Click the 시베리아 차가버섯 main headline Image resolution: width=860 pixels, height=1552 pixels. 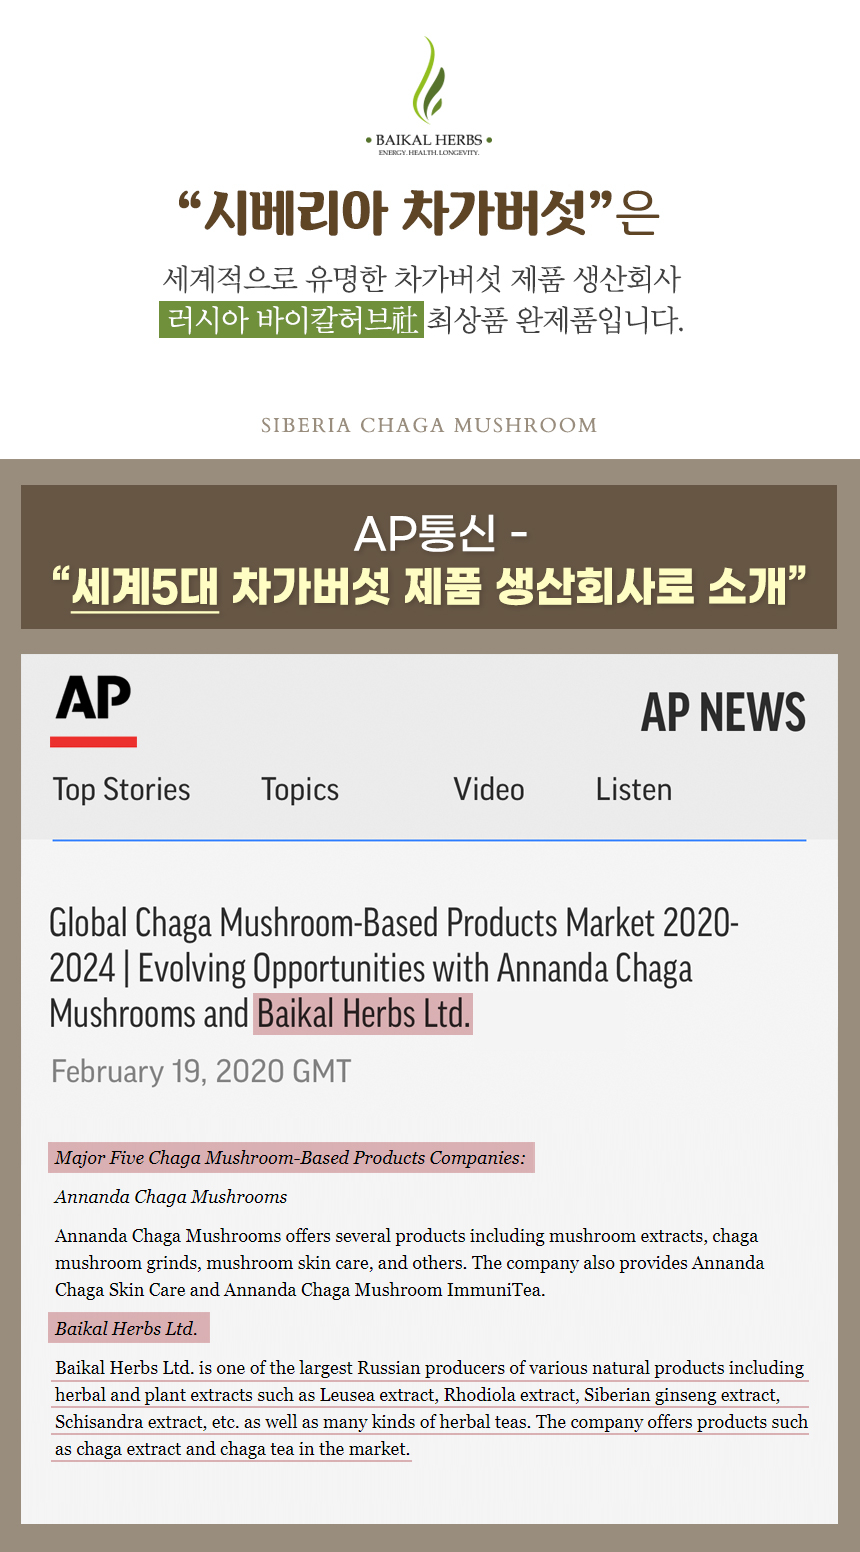point(395,212)
